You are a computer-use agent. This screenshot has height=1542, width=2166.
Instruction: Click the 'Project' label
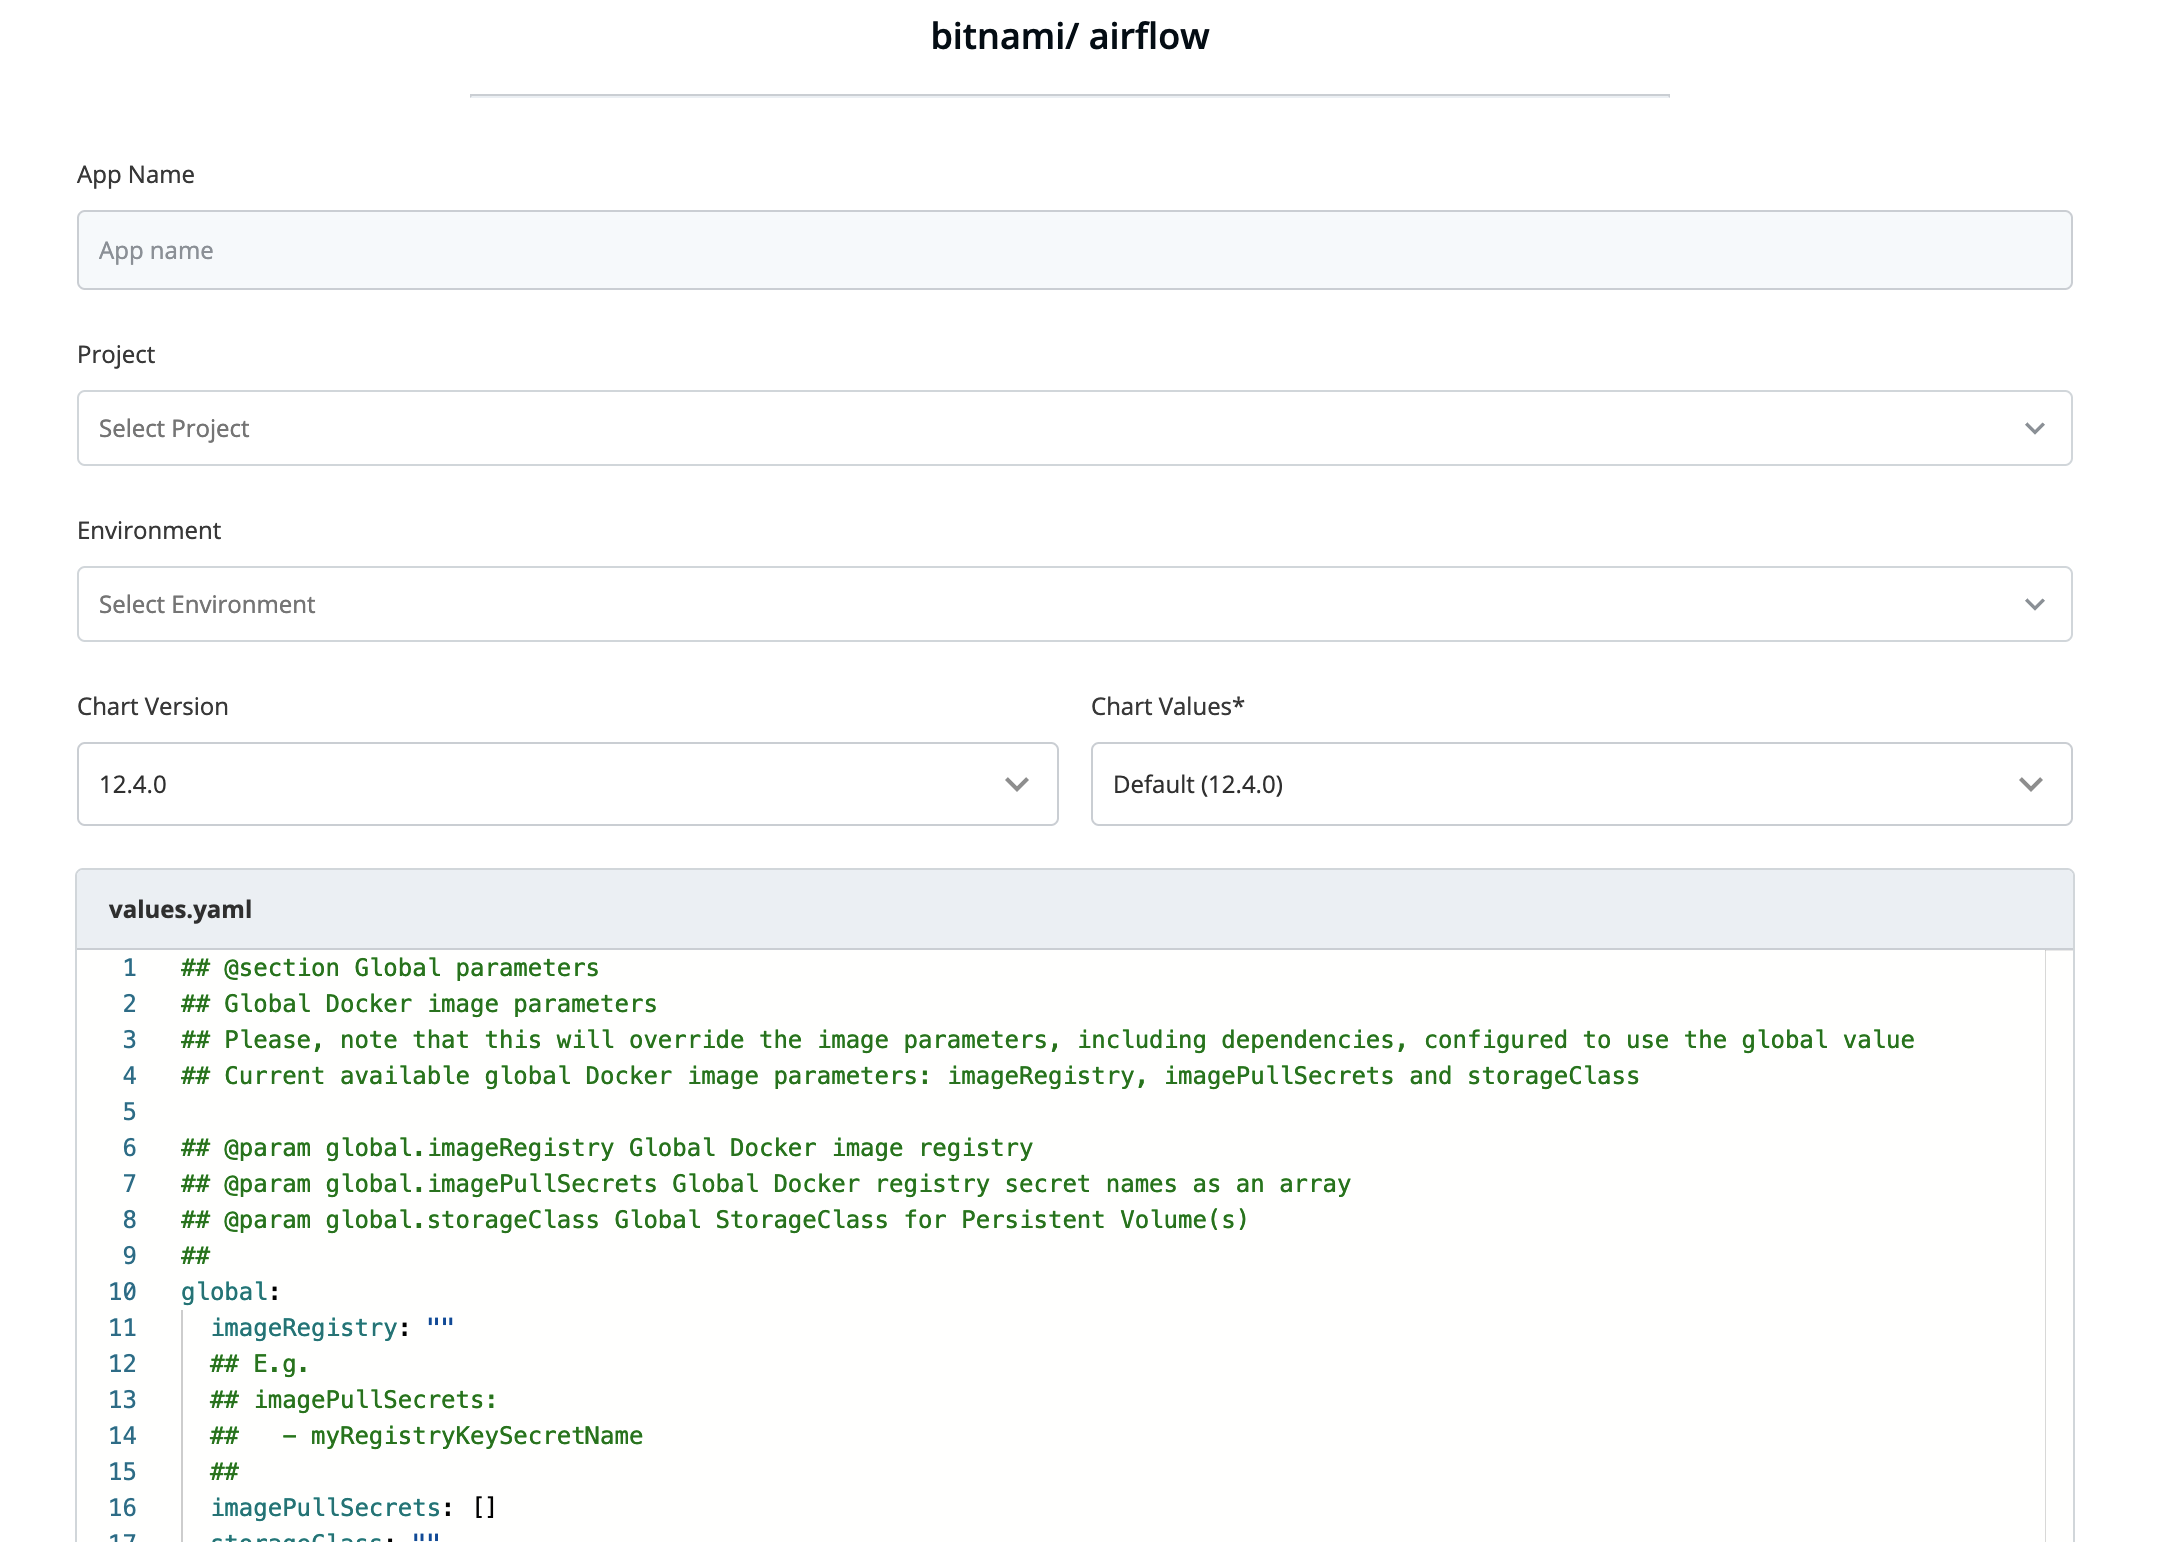(x=115, y=354)
